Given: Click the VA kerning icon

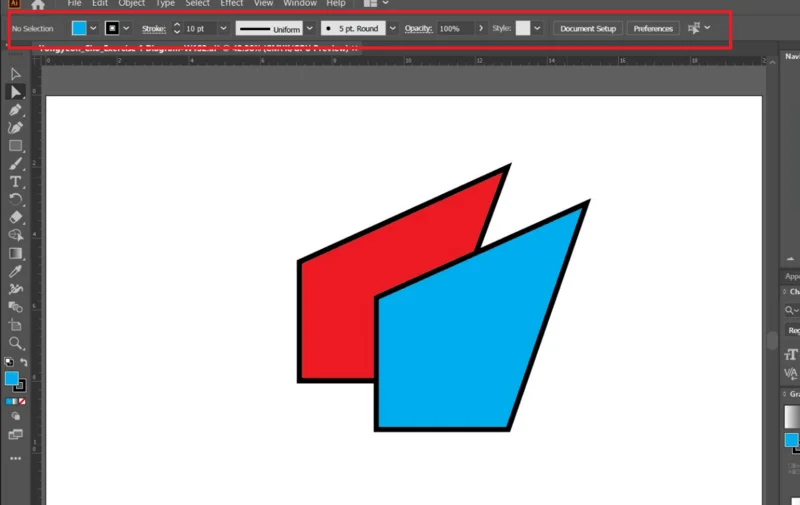Looking at the screenshot, I should 791,374.
